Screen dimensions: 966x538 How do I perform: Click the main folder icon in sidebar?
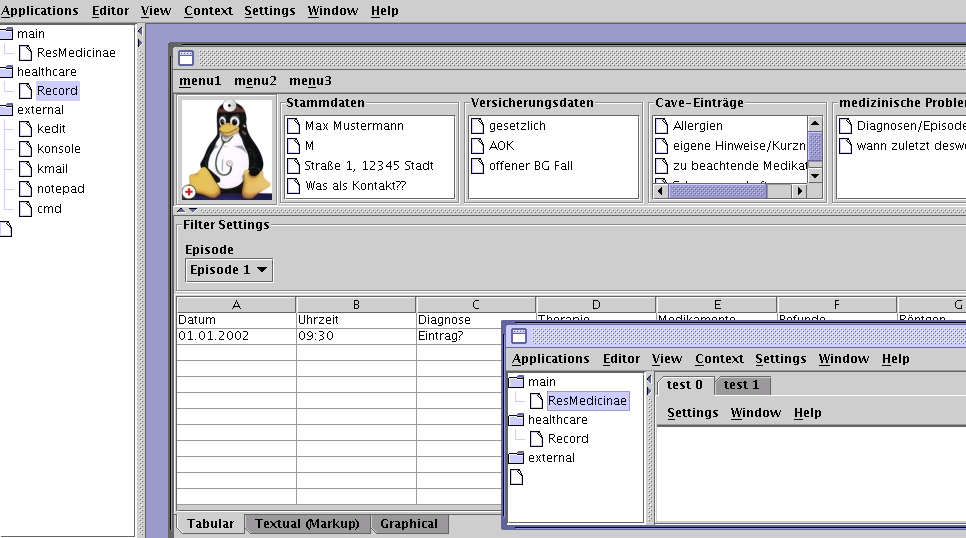pyautogui.click(x=7, y=34)
